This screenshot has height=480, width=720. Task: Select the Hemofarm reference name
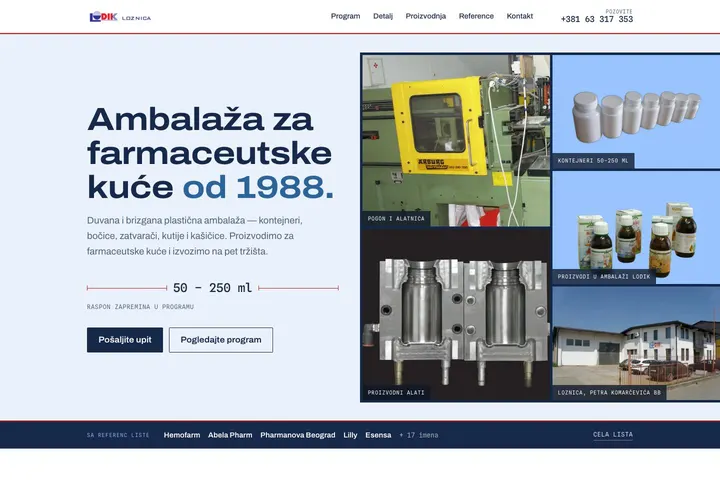[x=182, y=435]
